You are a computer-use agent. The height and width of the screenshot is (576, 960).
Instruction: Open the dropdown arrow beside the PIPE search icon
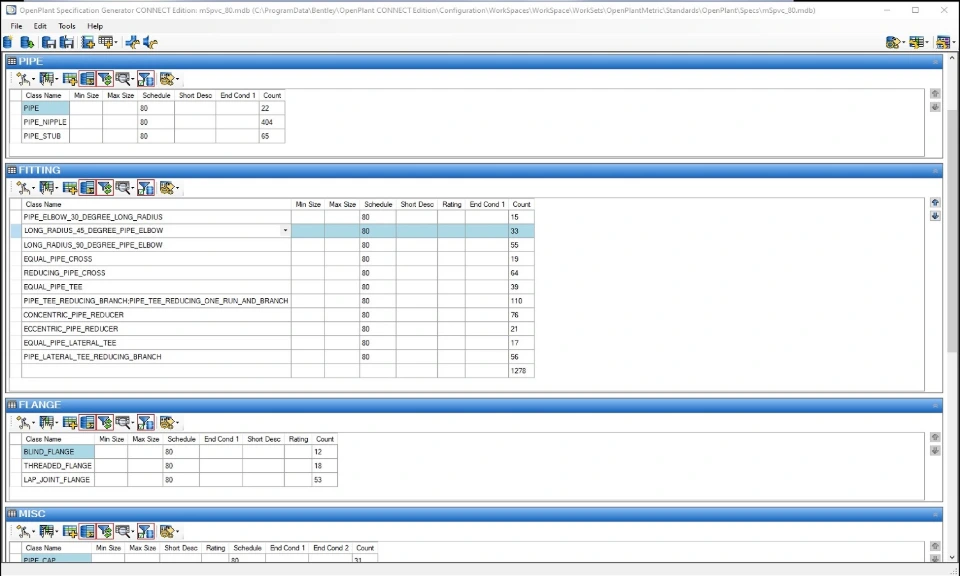[133, 77]
